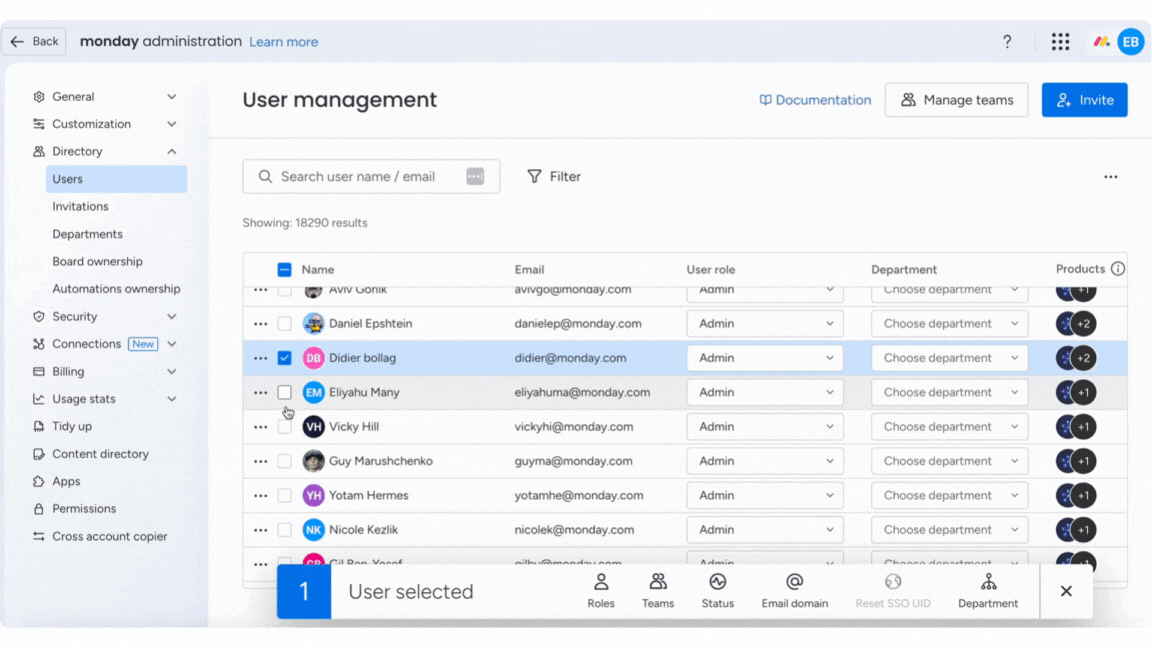Screen dimensions: 1152x648
Task: Click the Manage teams button
Action: [956, 100]
